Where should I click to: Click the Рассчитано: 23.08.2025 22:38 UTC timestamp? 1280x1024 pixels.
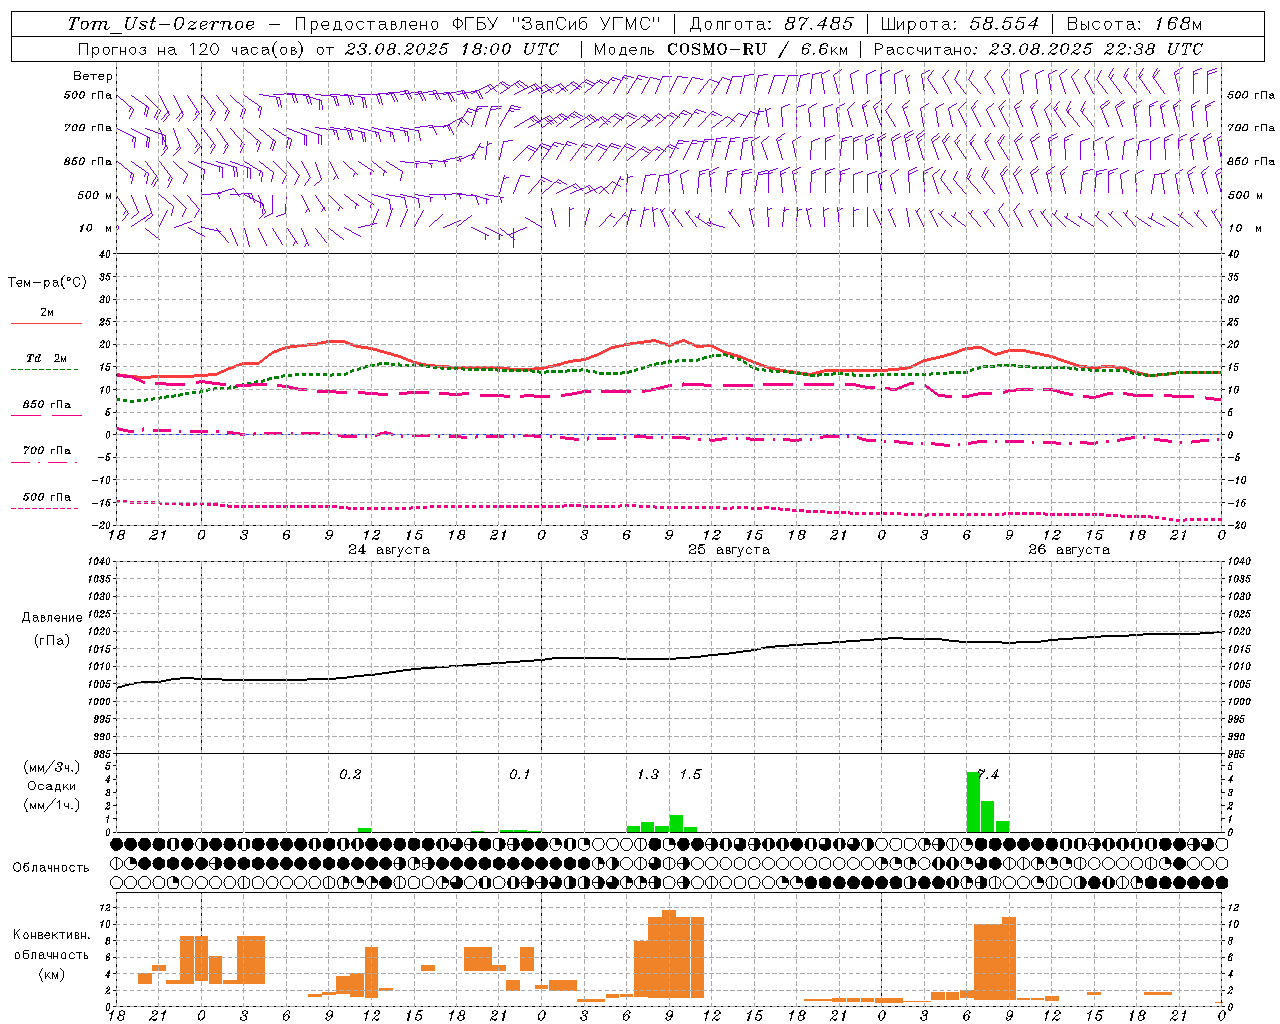(1038, 49)
